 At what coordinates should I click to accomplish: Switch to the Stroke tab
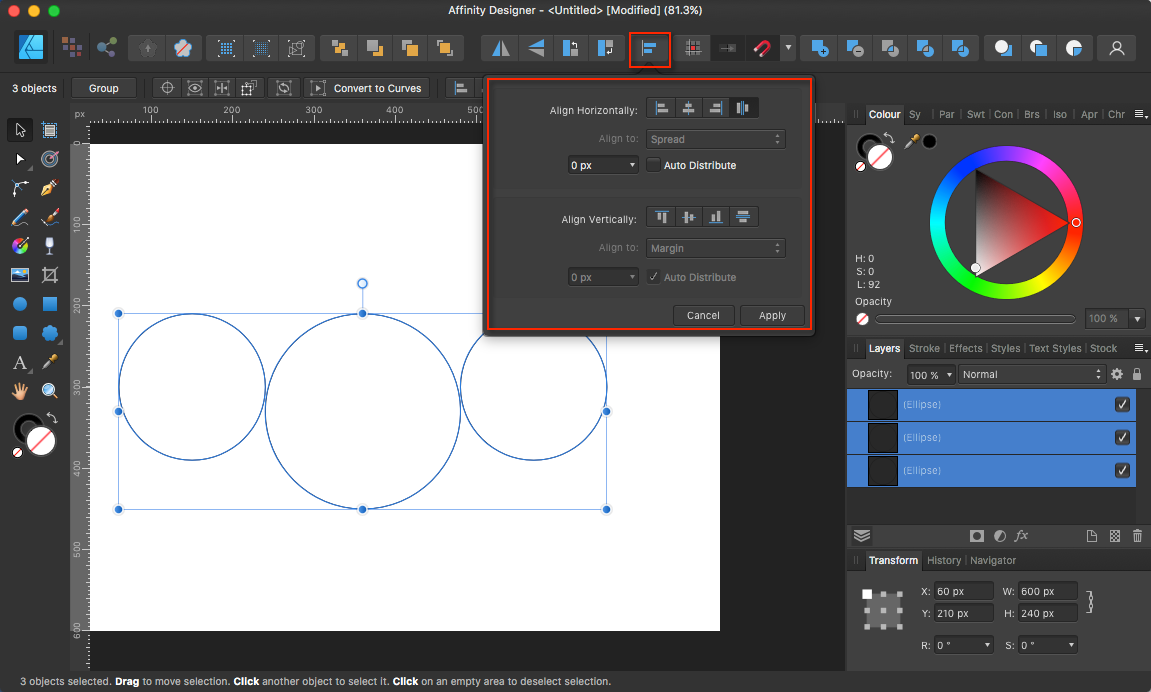923,348
